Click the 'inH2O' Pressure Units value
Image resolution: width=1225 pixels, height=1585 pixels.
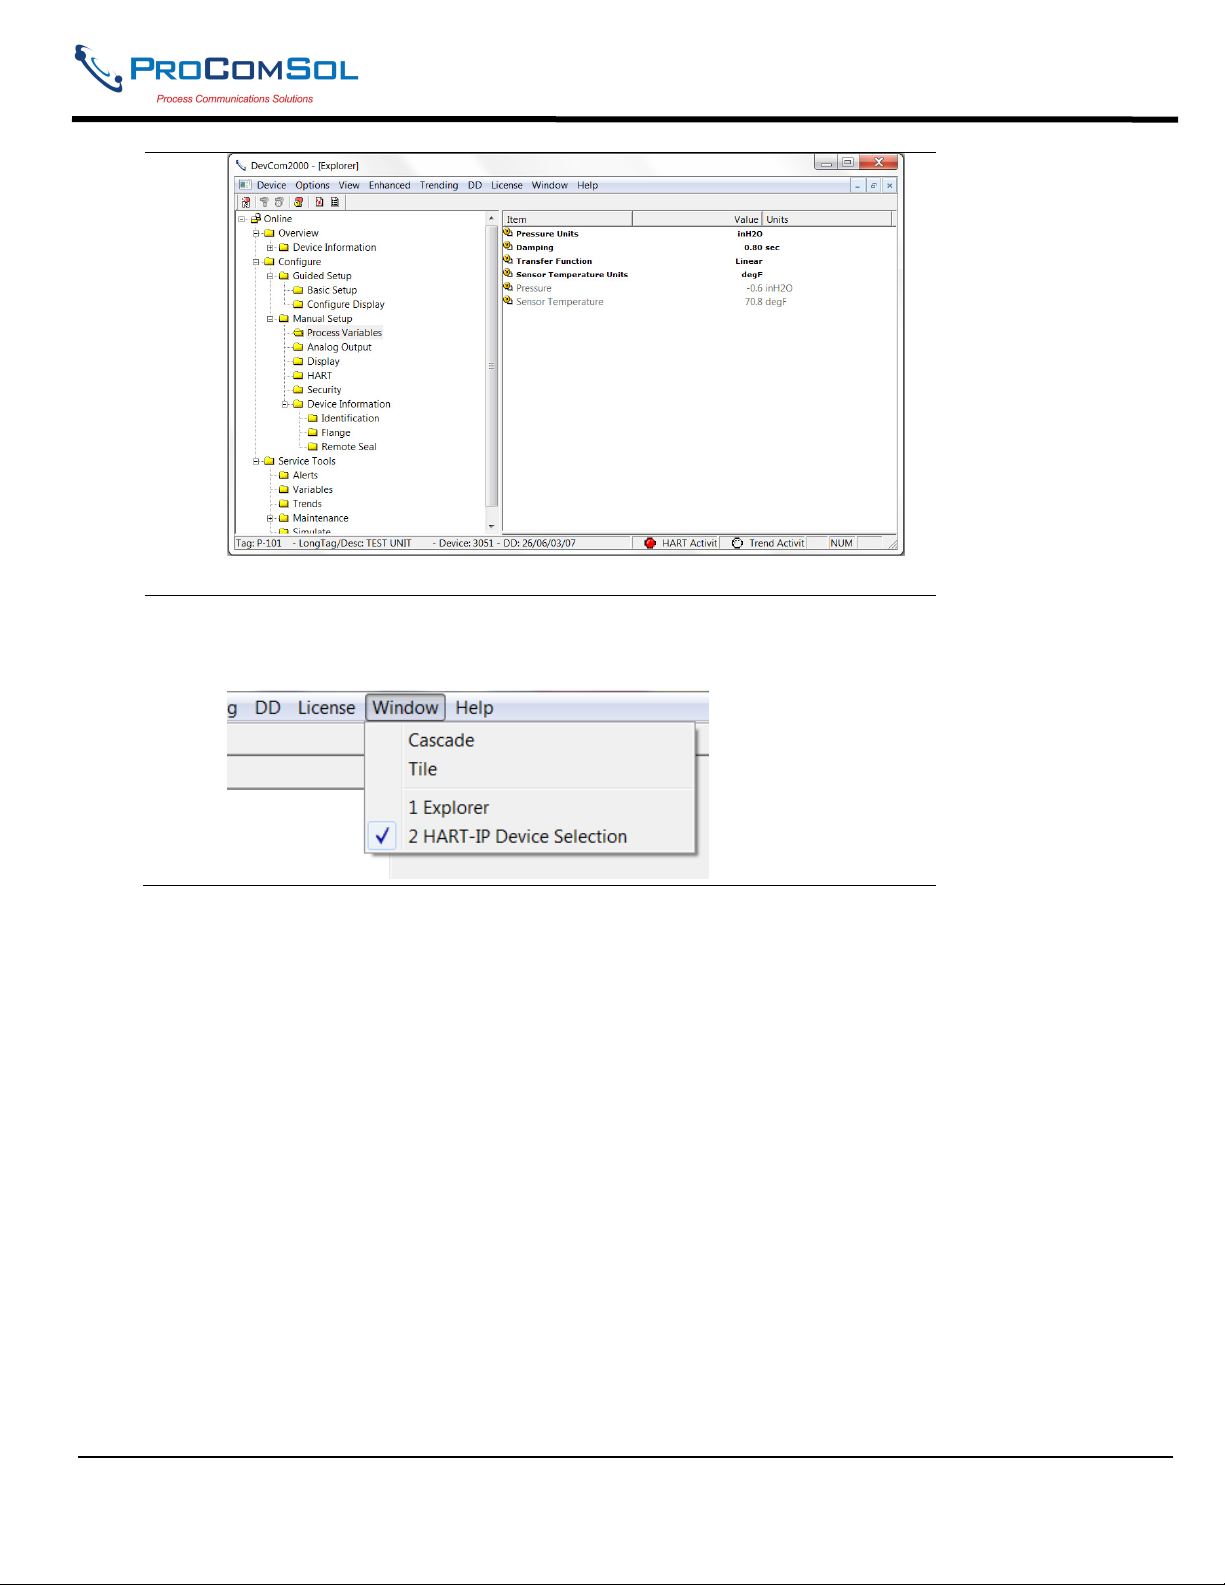point(750,234)
